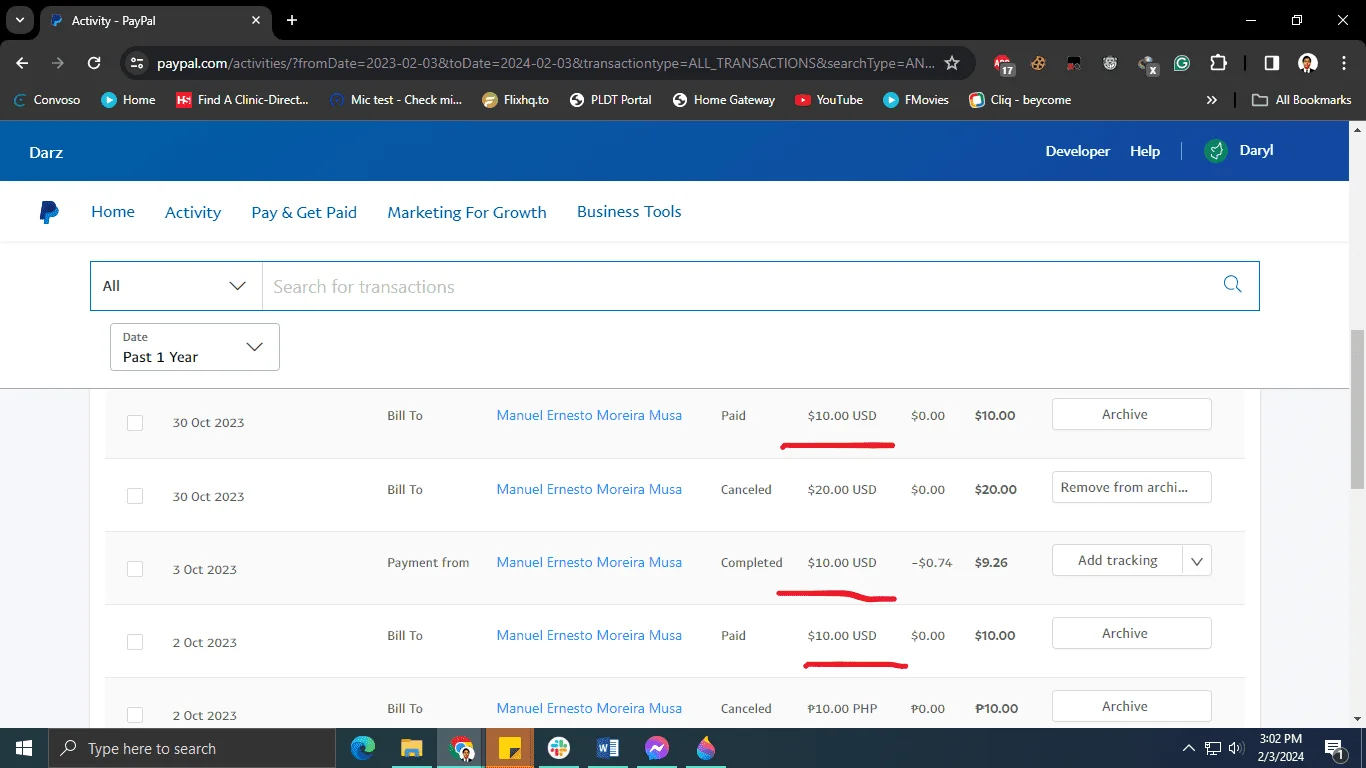Open the cookie extension icon
The width and height of the screenshot is (1366, 768).
coord(1039,63)
